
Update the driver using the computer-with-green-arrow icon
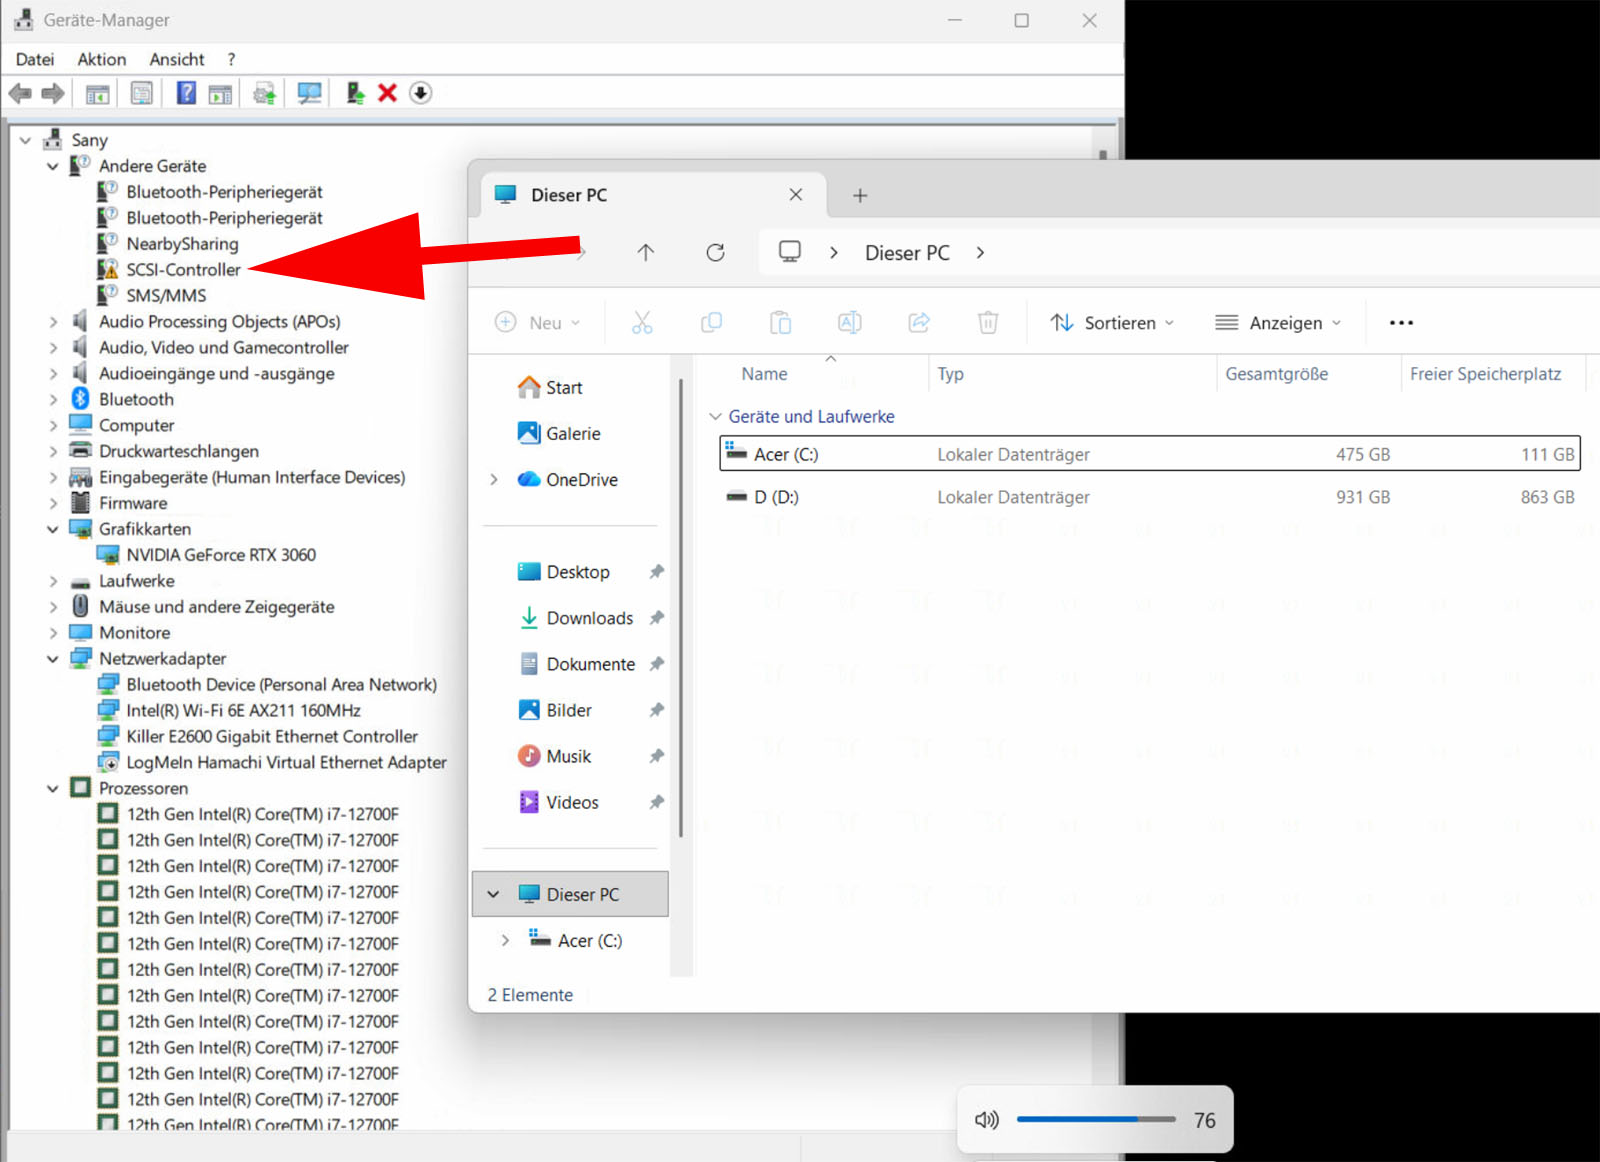tap(355, 93)
